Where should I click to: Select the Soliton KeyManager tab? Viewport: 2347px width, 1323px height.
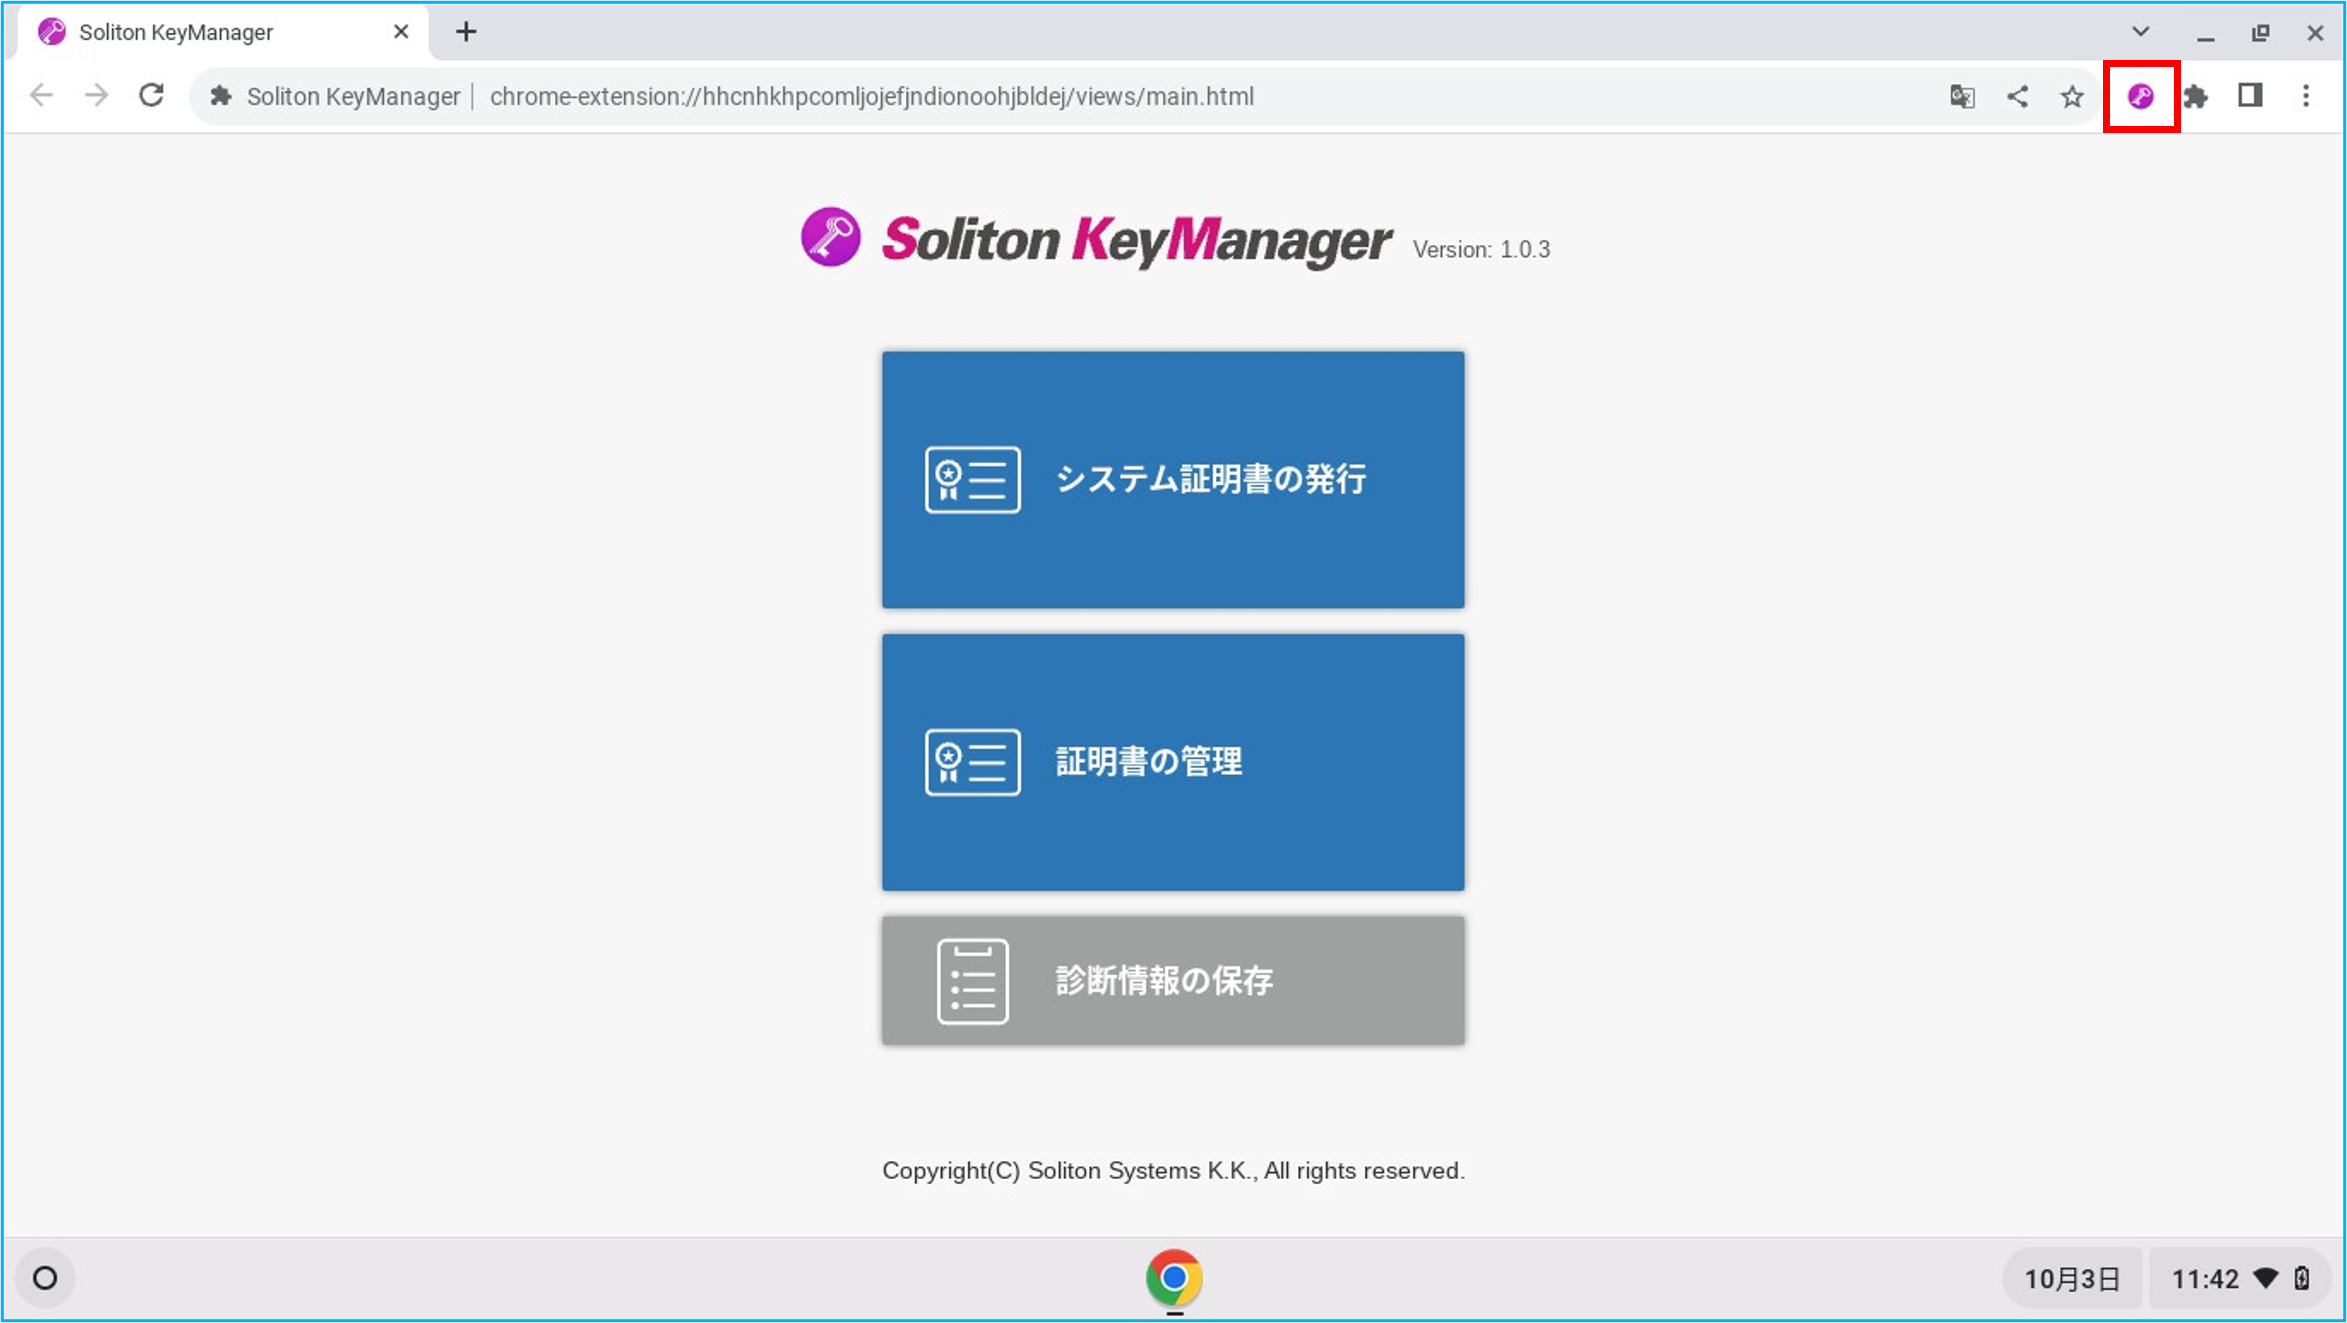225,32
